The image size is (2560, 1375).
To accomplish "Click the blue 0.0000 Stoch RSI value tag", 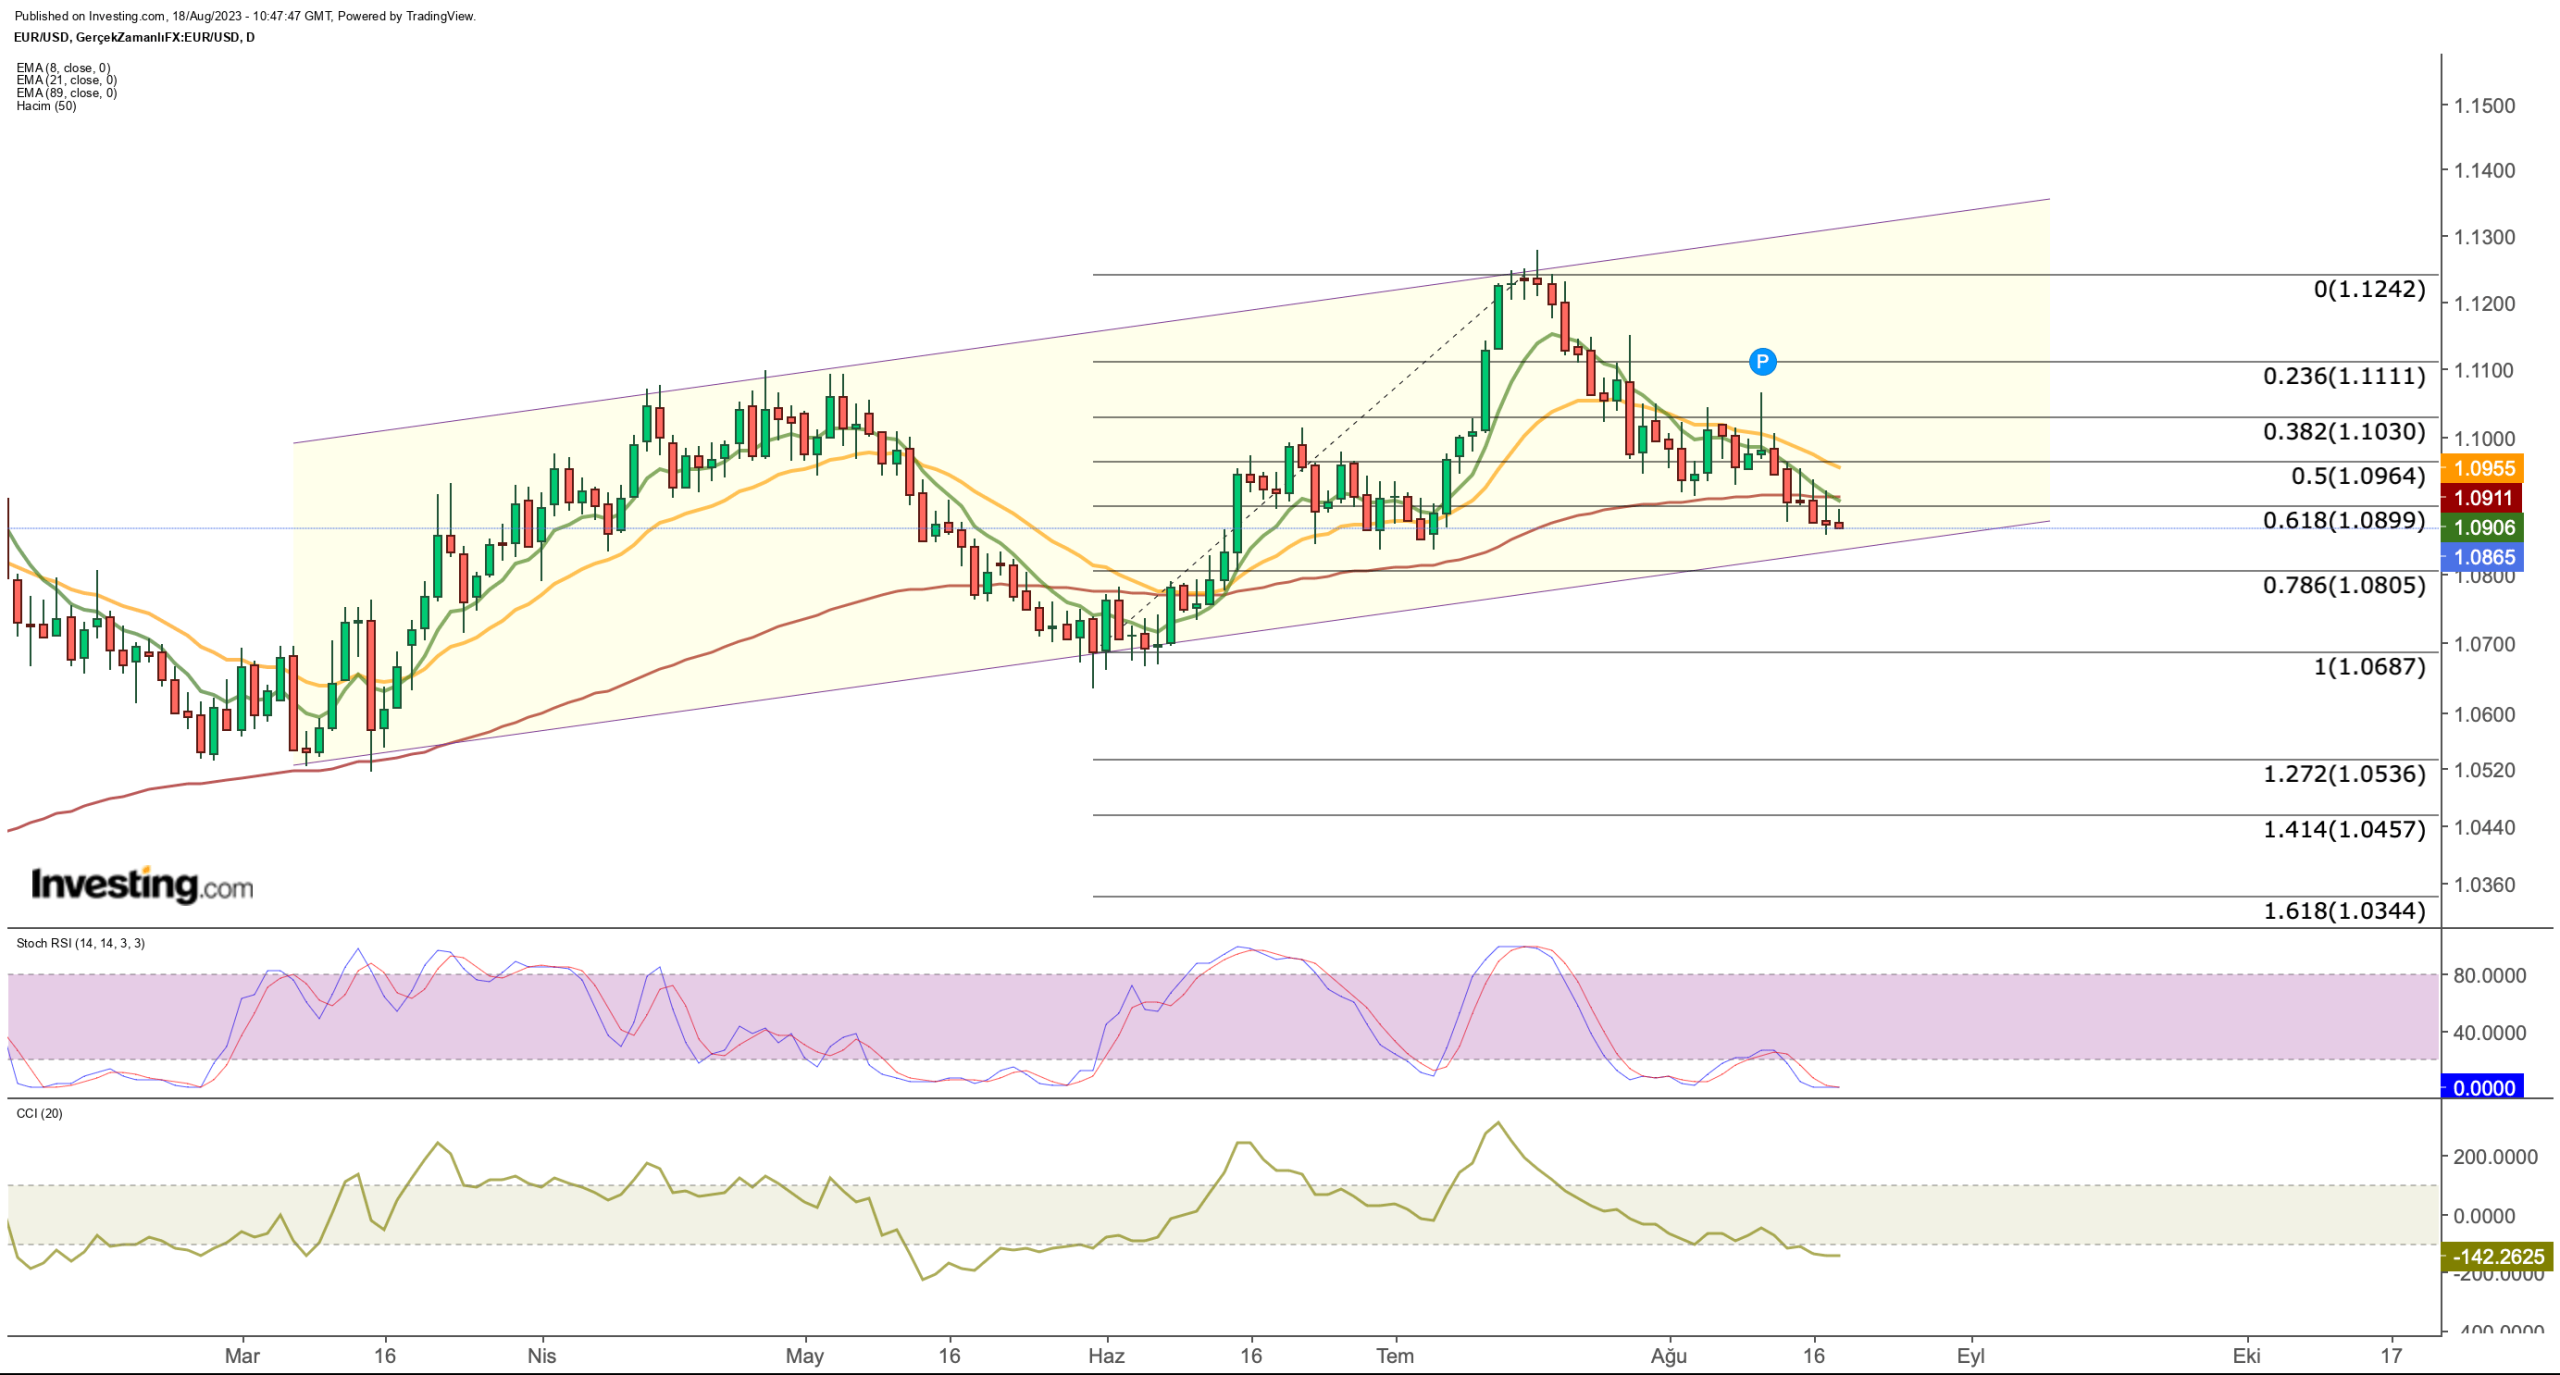I will click(2482, 1088).
